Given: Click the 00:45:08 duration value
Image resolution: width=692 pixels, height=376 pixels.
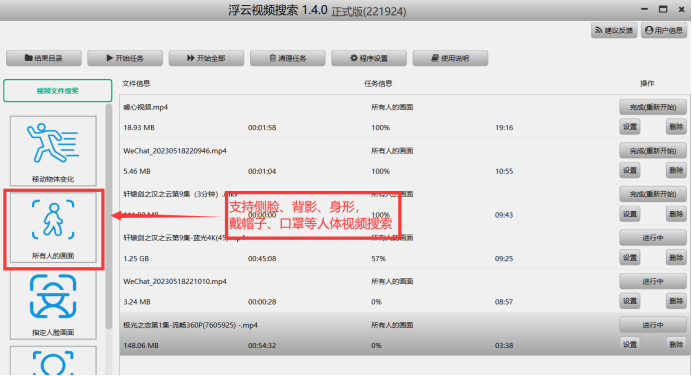Looking at the screenshot, I should pyautogui.click(x=262, y=259).
